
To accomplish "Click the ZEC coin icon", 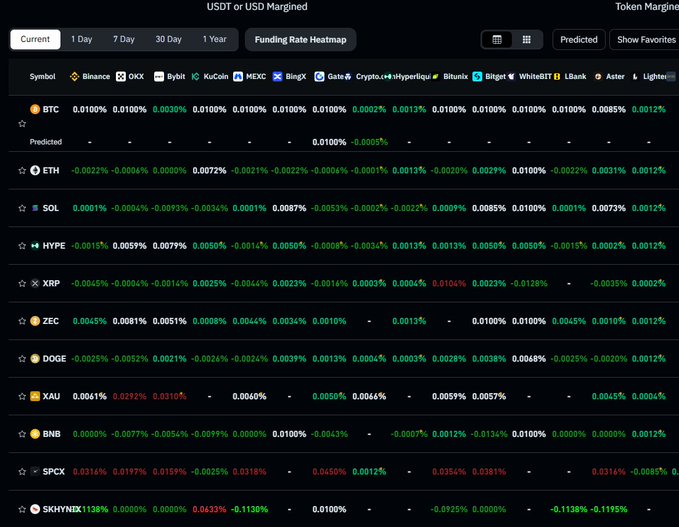I will coord(35,321).
